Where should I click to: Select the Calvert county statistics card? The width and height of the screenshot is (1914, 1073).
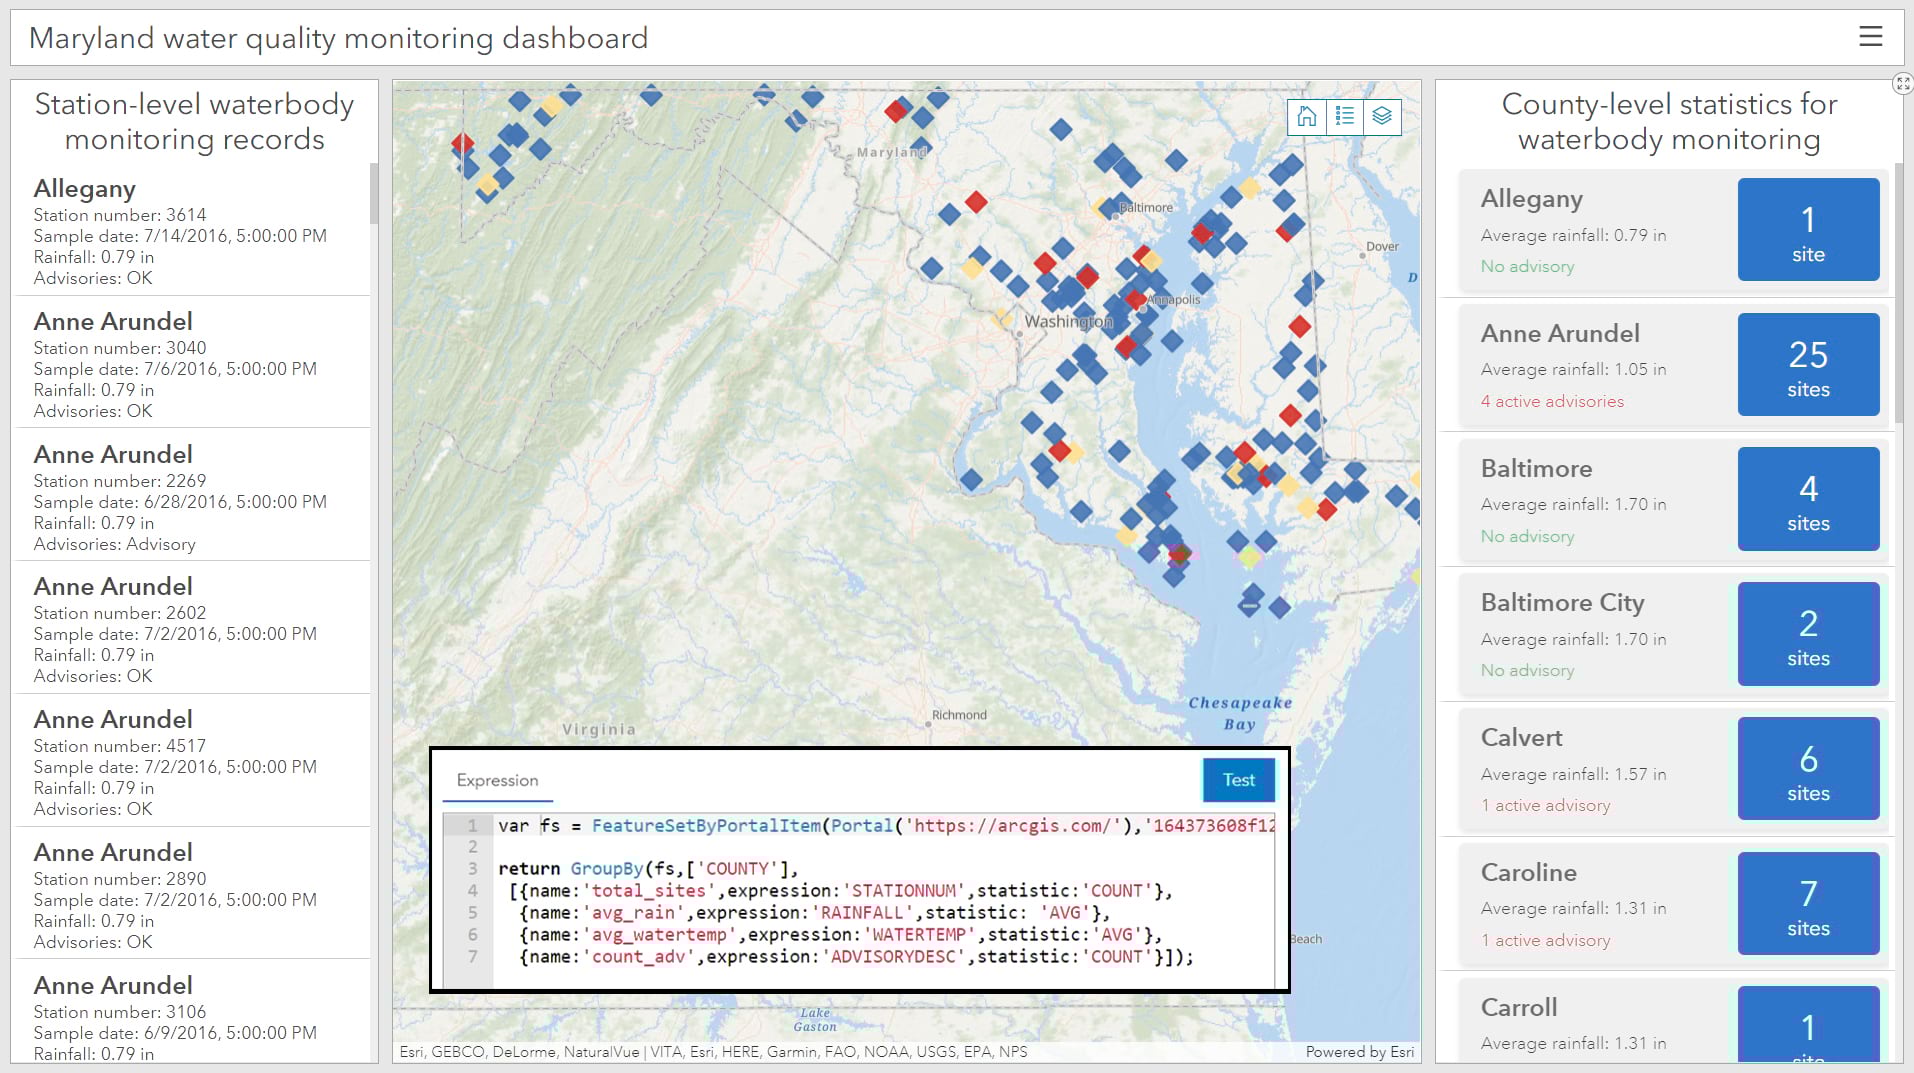1600,770
